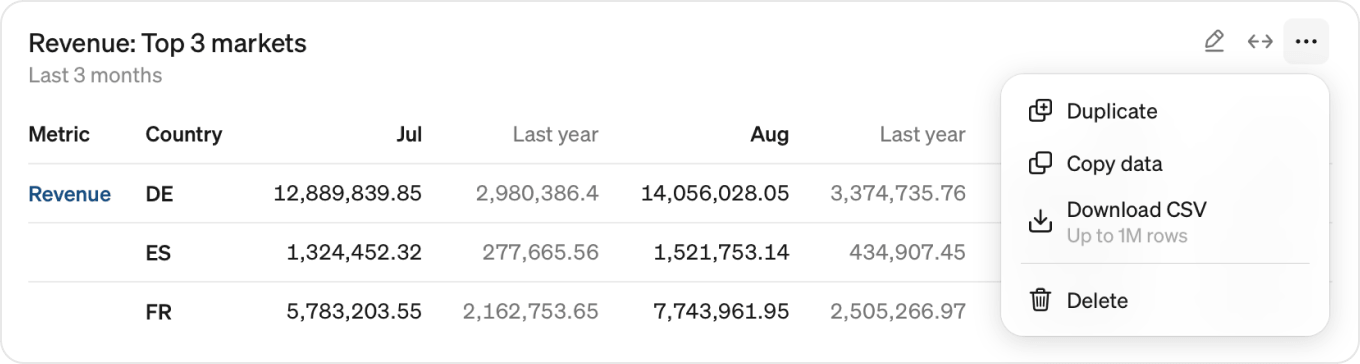
Task: Open the three-dot more options menu
Action: click(1306, 42)
